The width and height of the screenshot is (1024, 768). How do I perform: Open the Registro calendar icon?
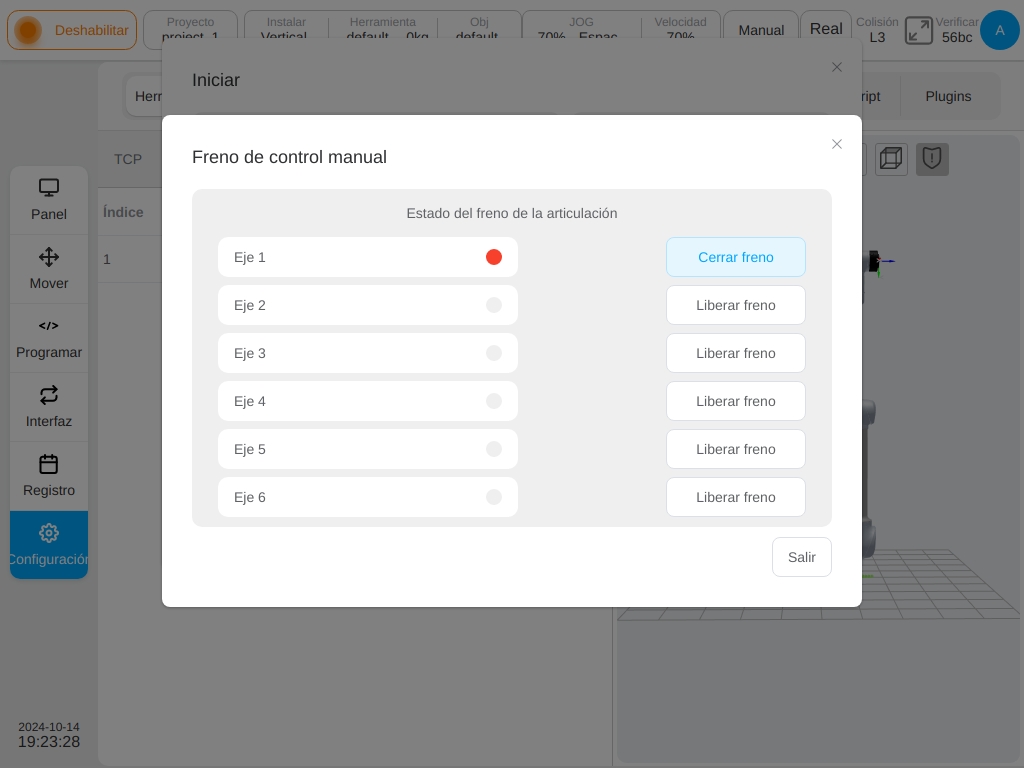pos(49,464)
